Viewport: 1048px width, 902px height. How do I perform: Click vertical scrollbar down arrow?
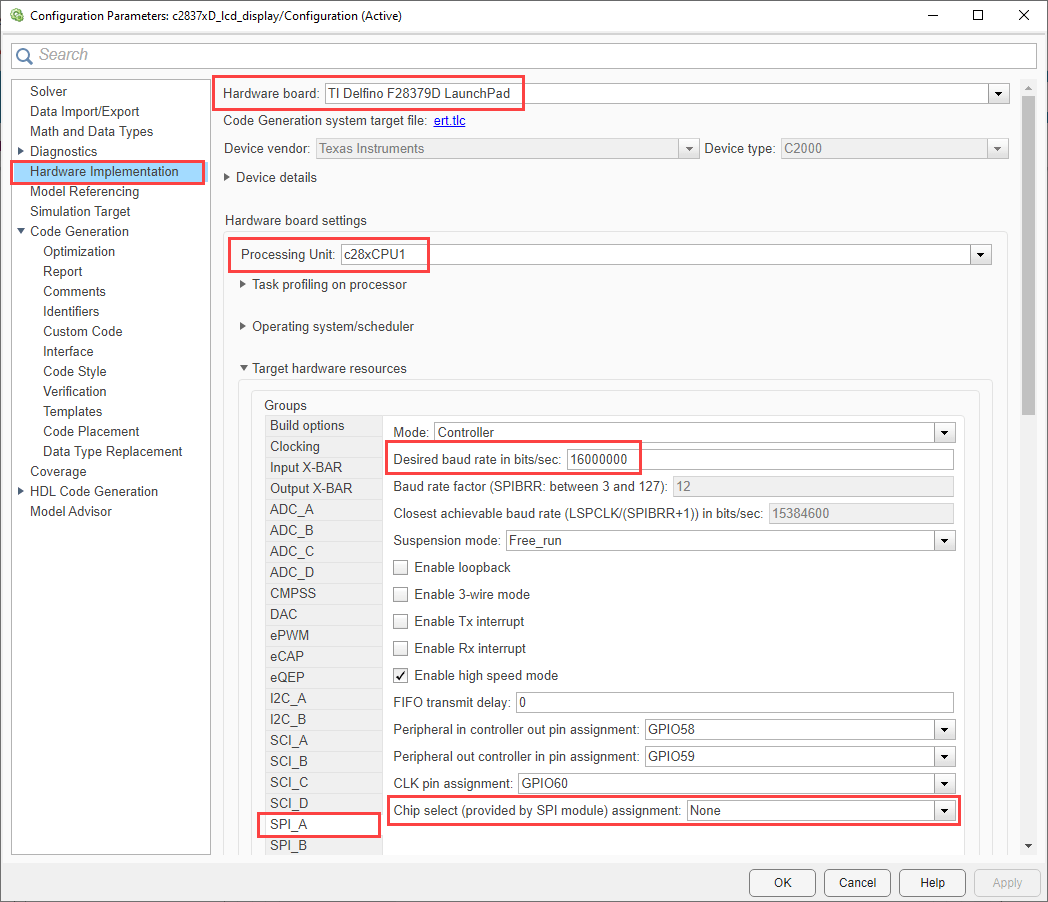coord(1028,846)
